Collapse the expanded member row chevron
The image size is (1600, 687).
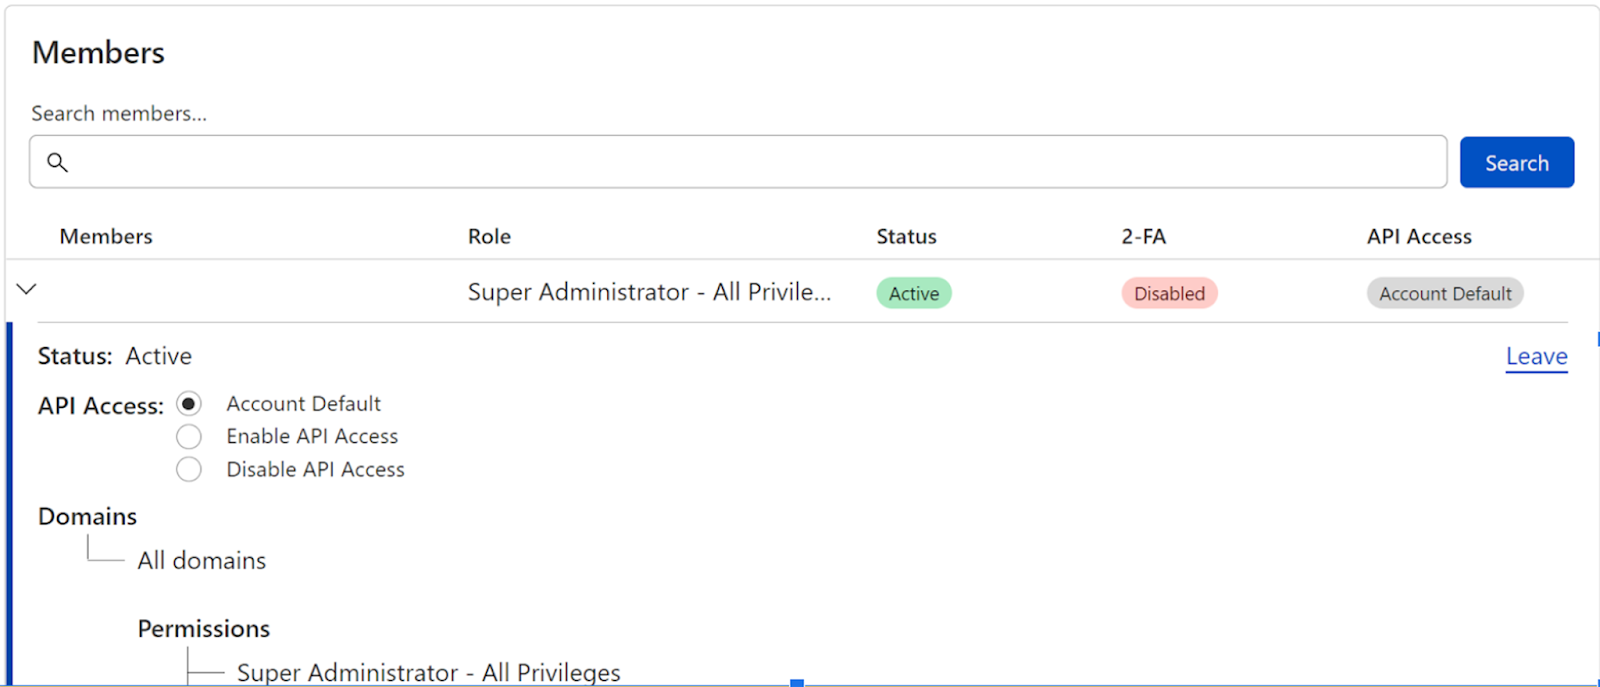[x=27, y=289]
